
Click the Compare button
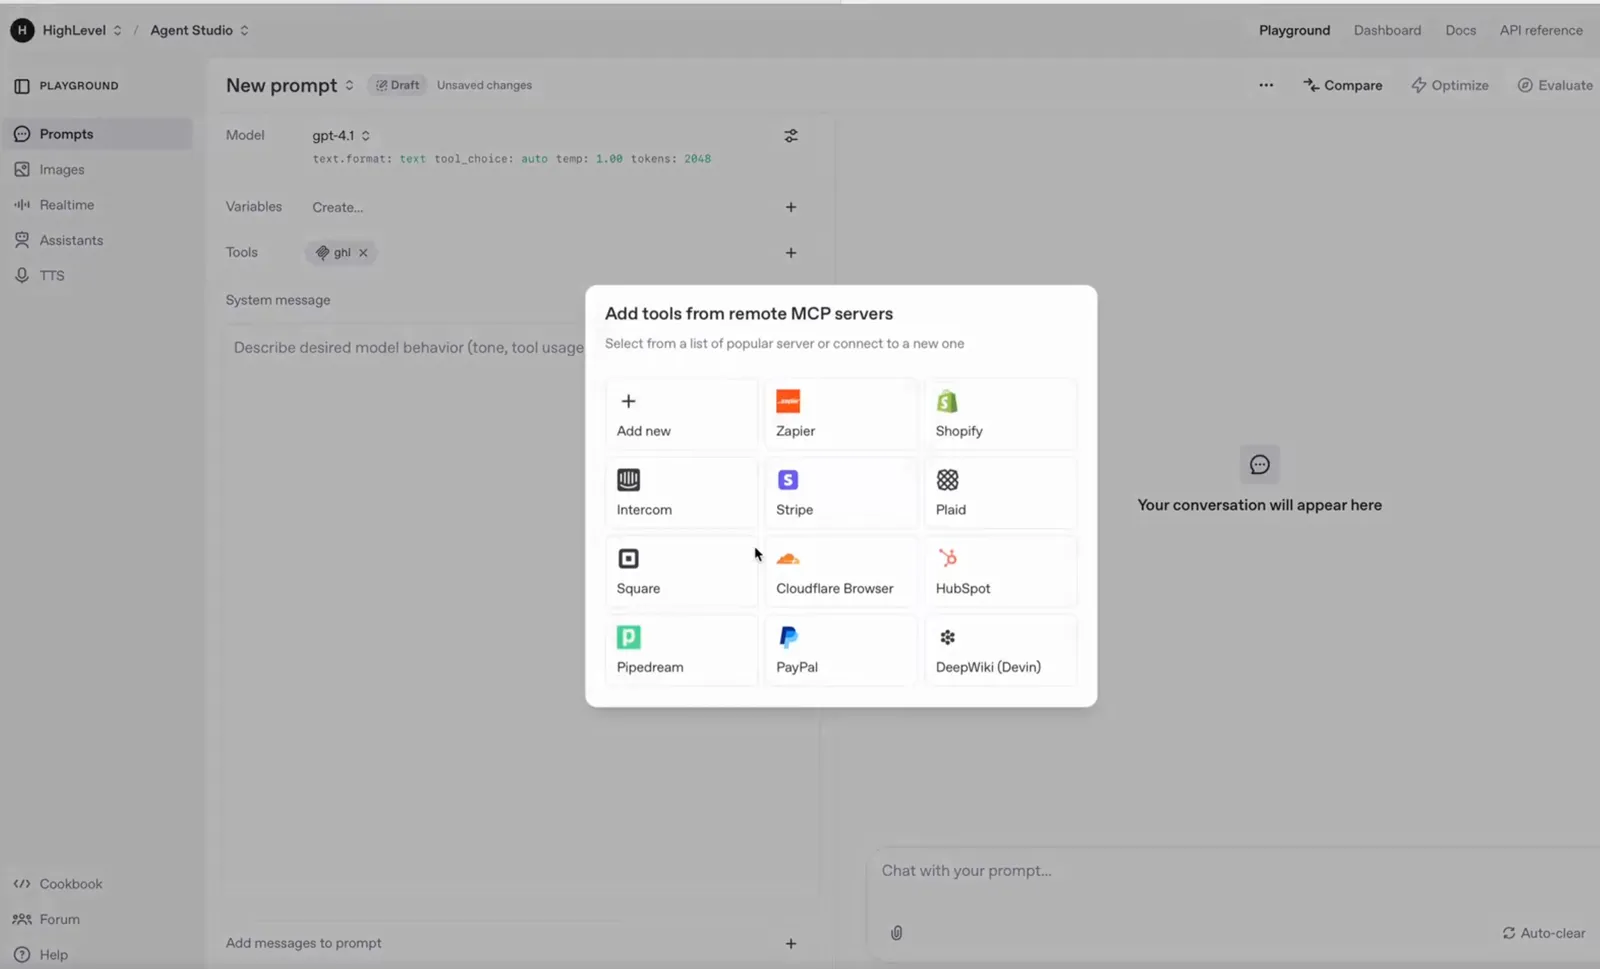pos(1343,85)
